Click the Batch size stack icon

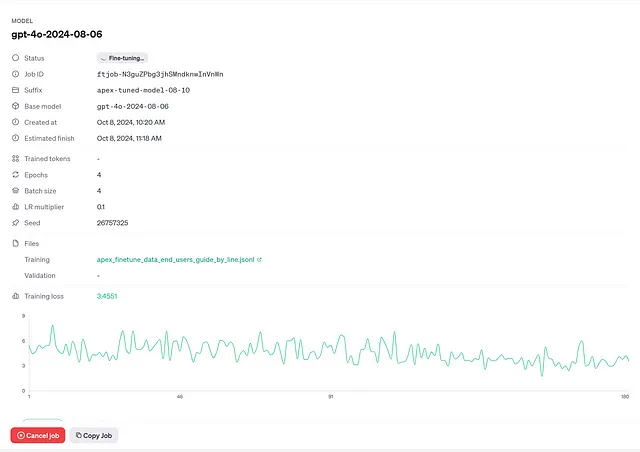point(16,191)
